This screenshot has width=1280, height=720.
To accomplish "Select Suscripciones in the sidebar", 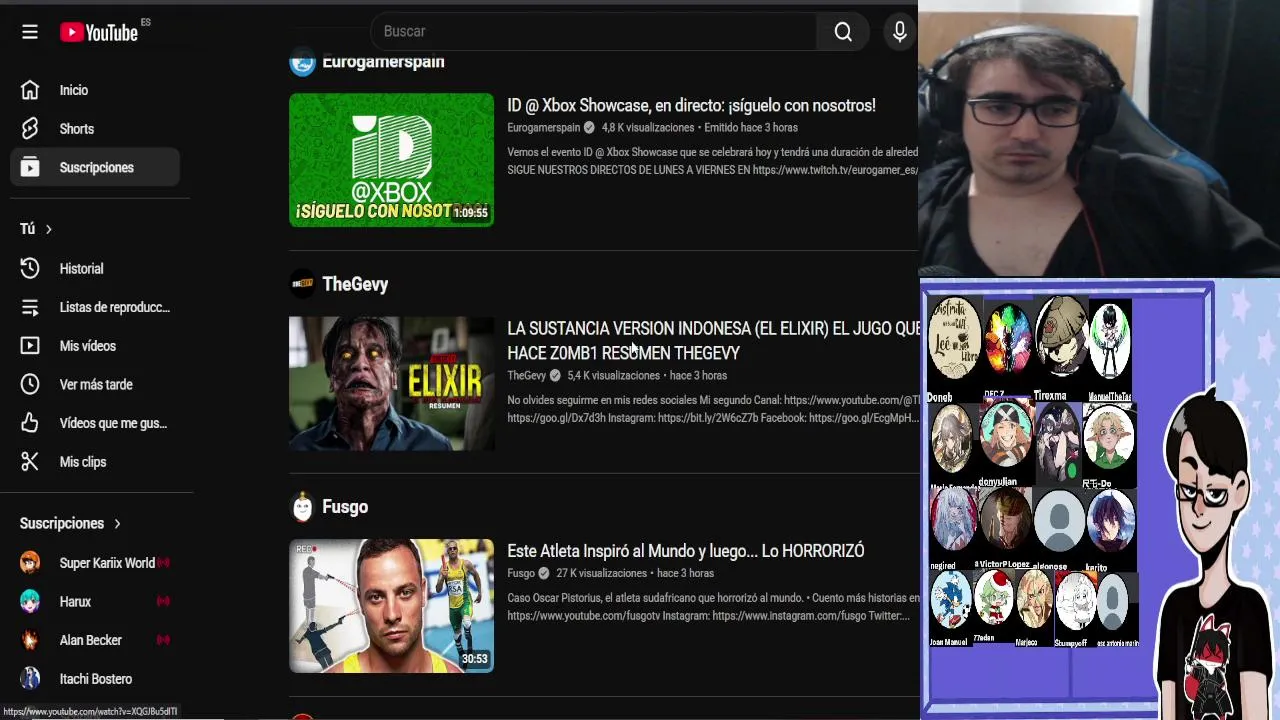I will pos(95,167).
